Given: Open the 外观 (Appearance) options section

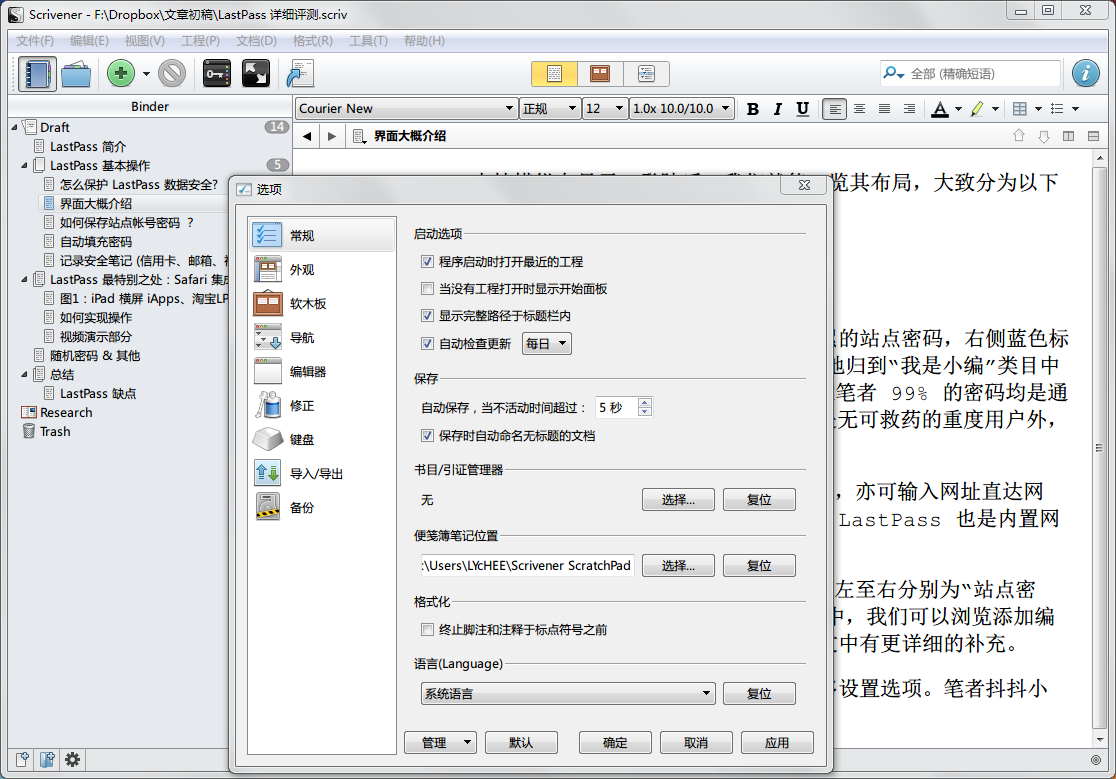Looking at the screenshot, I should [302, 270].
